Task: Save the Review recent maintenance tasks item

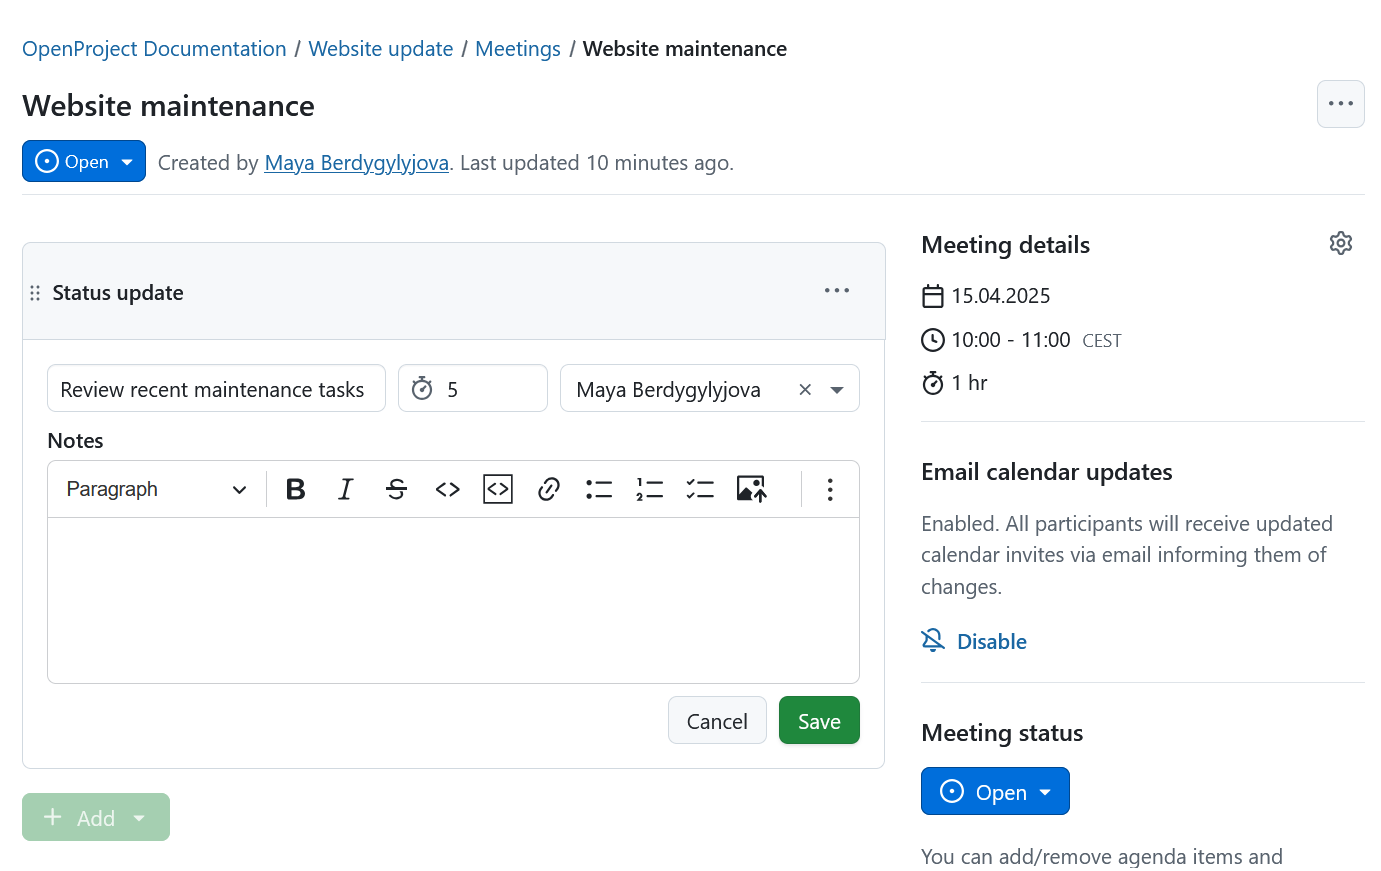Action: pos(818,720)
